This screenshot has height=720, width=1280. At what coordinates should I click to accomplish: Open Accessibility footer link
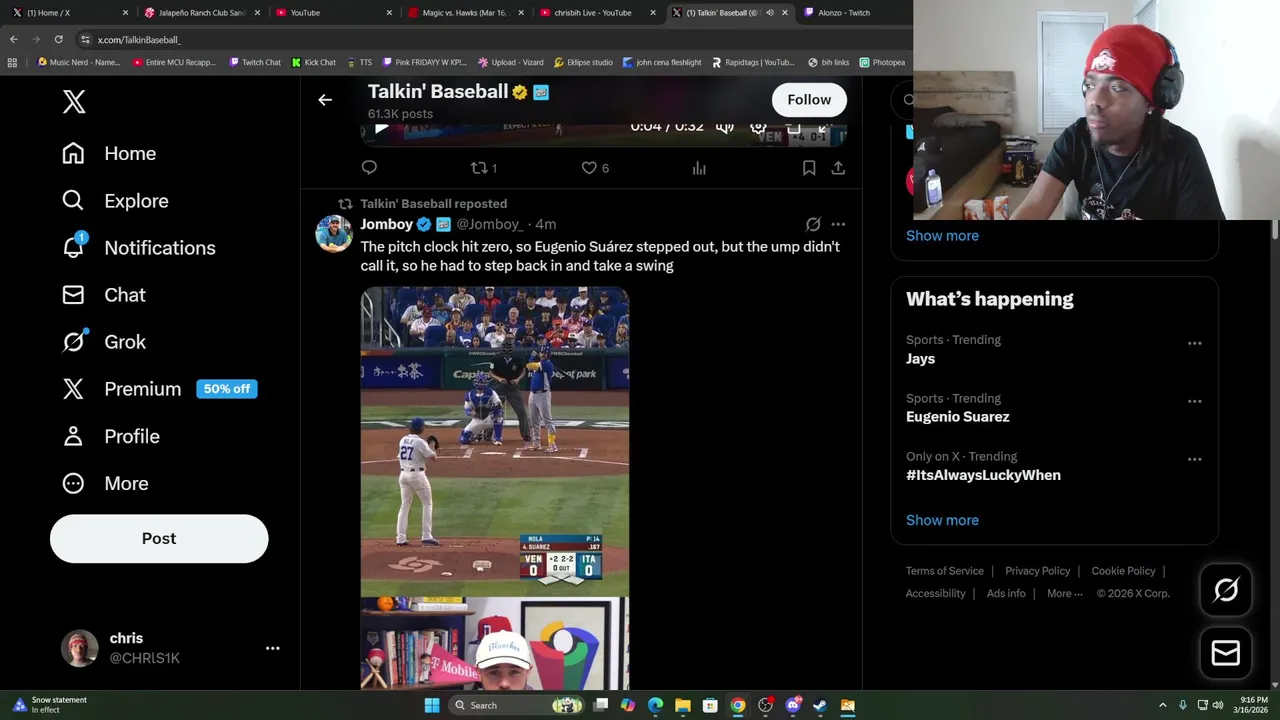935,593
